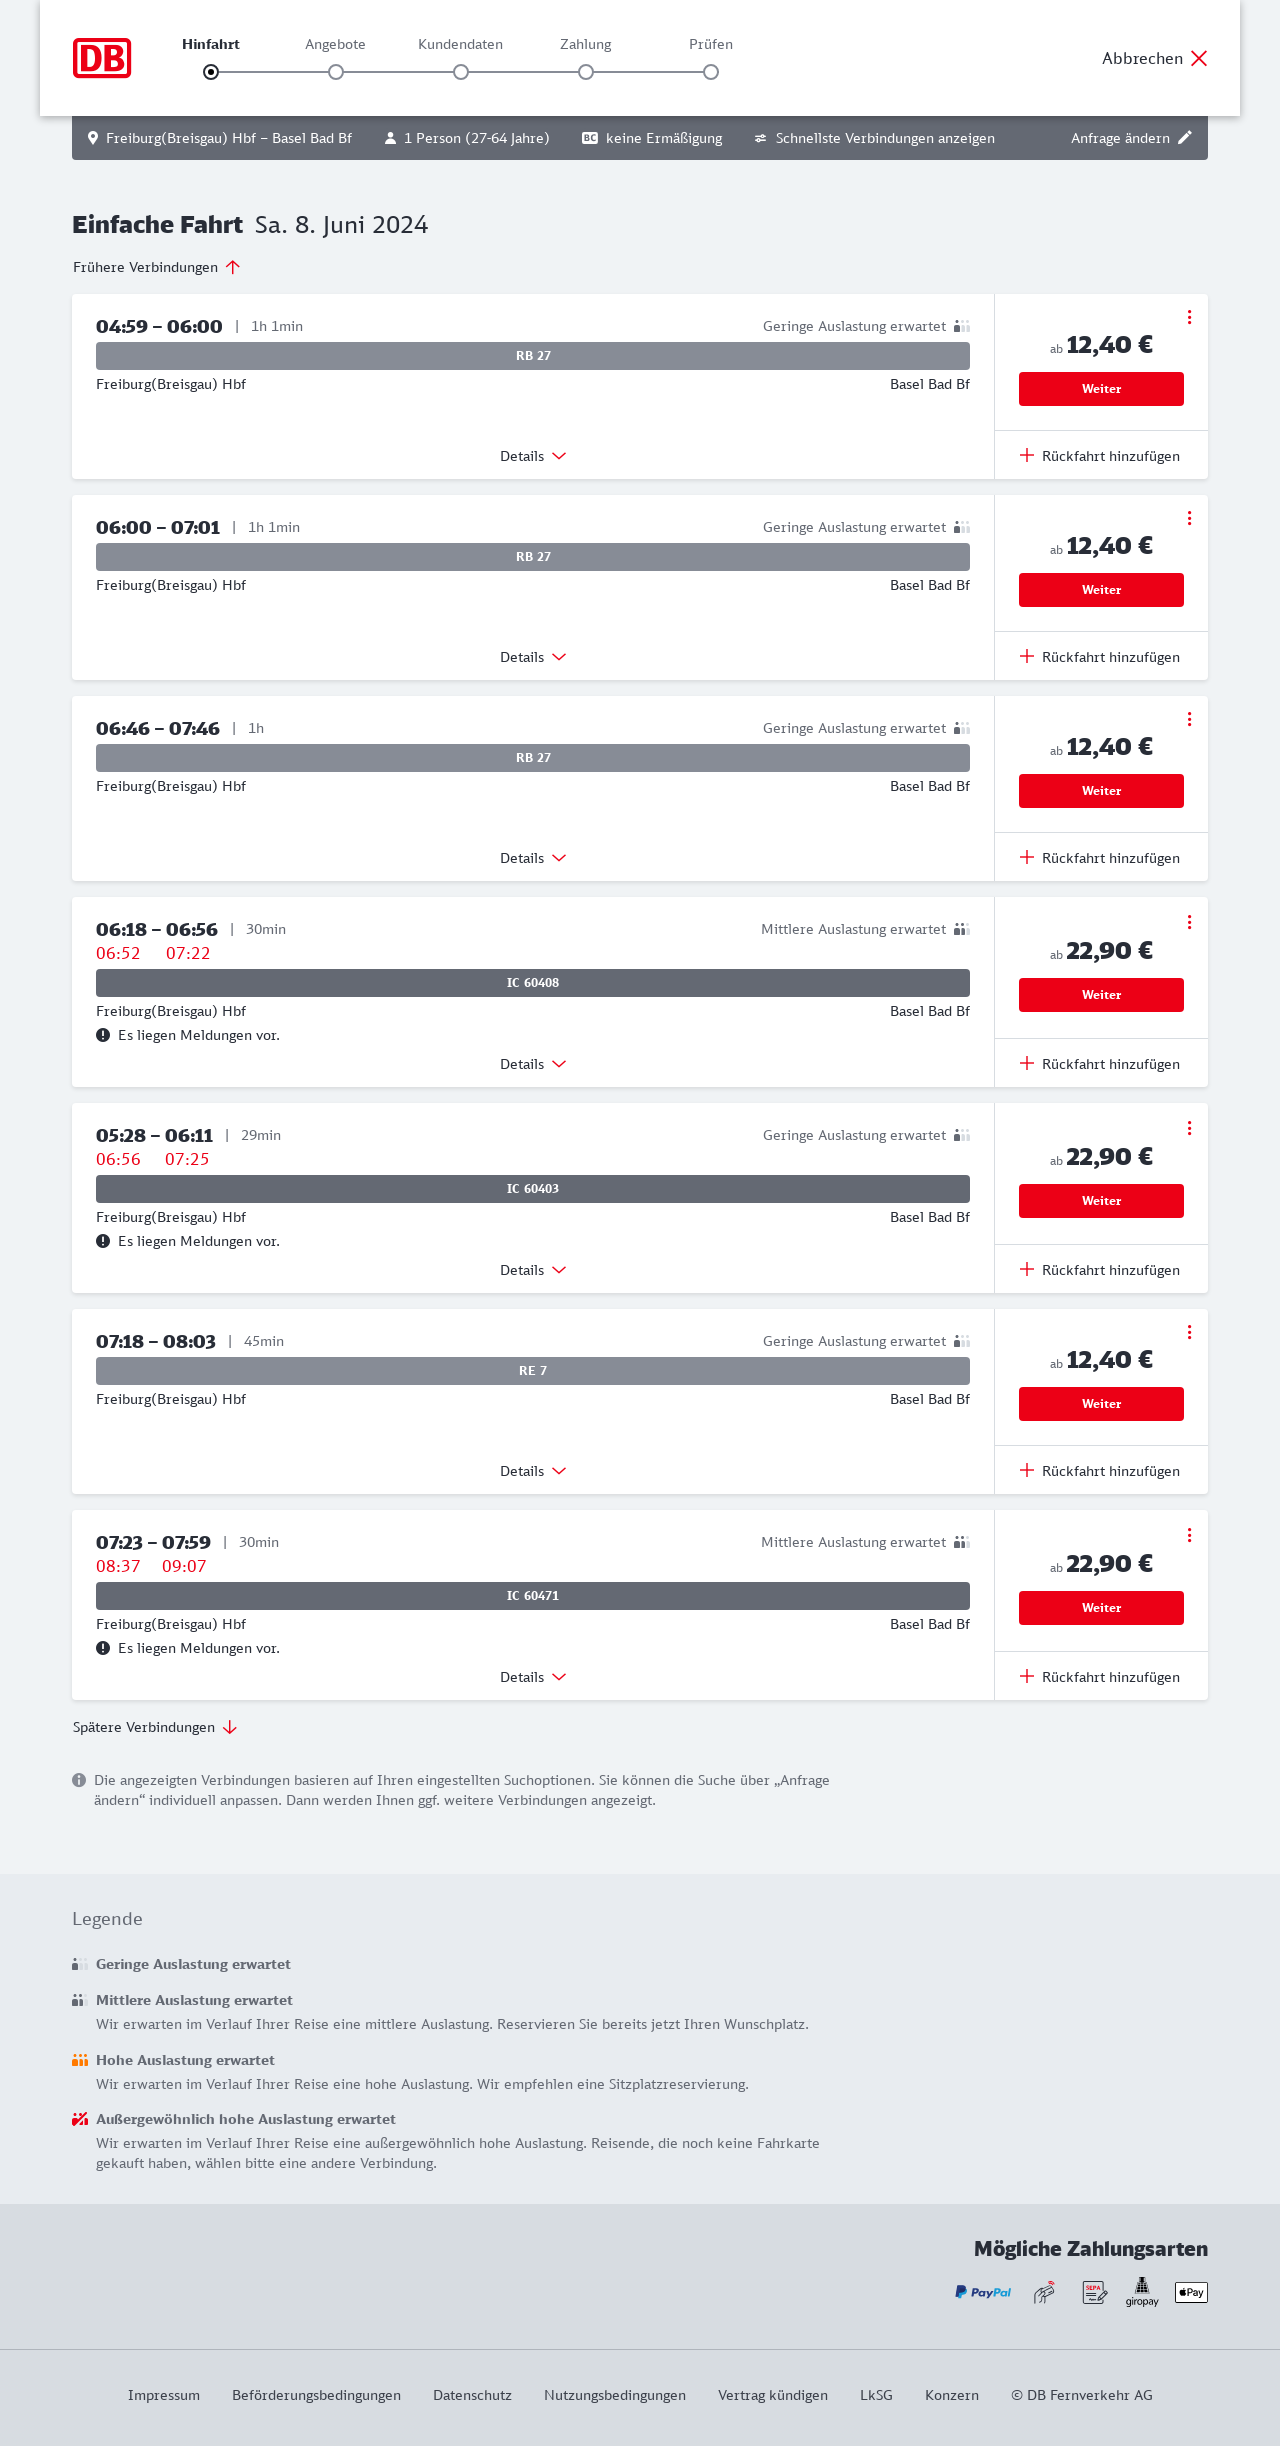
Task: Click the IC 60471 train bar
Action: (533, 1596)
